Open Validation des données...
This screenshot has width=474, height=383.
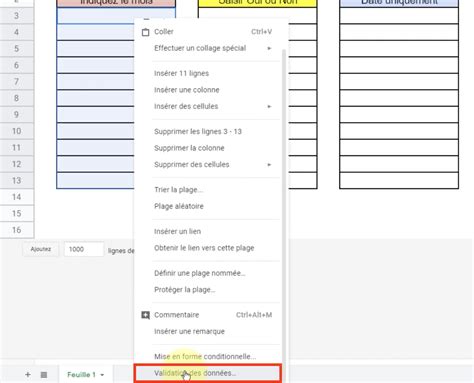(208, 373)
